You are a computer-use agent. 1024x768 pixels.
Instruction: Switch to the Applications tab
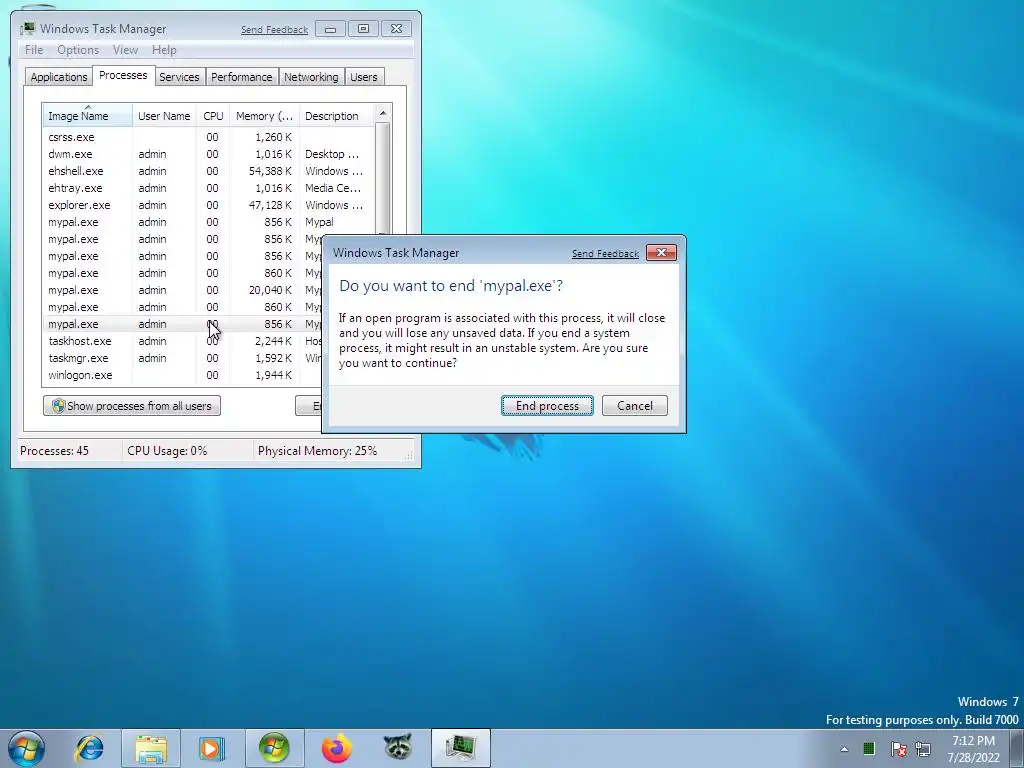click(59, 77)
